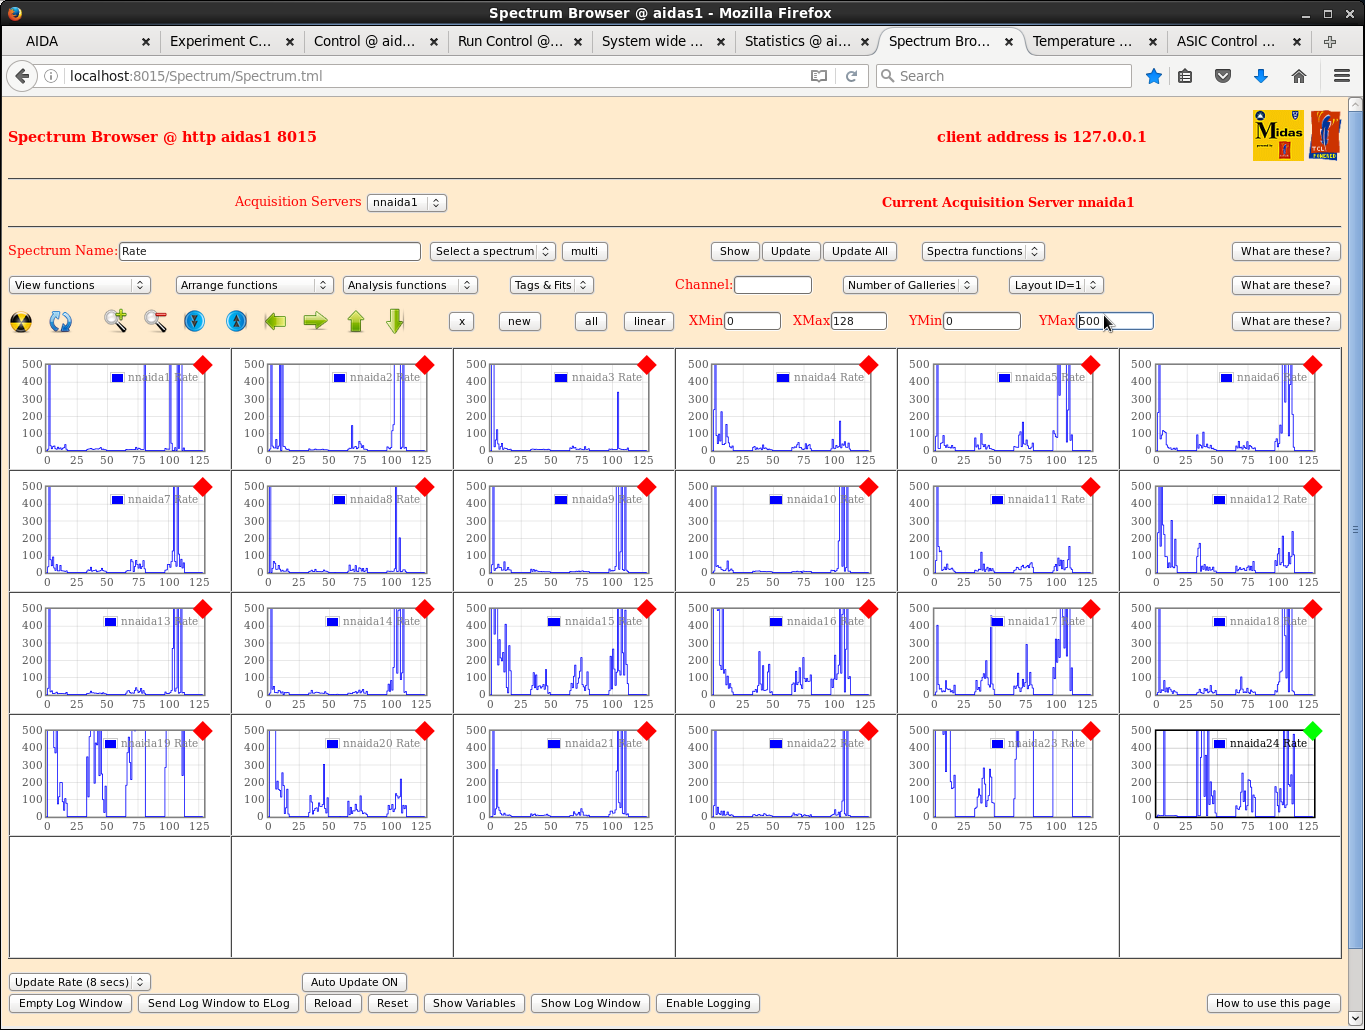Click the green down arrow icon
Viewport: 1365px width, 1030px height.
[x=395, y=321]
